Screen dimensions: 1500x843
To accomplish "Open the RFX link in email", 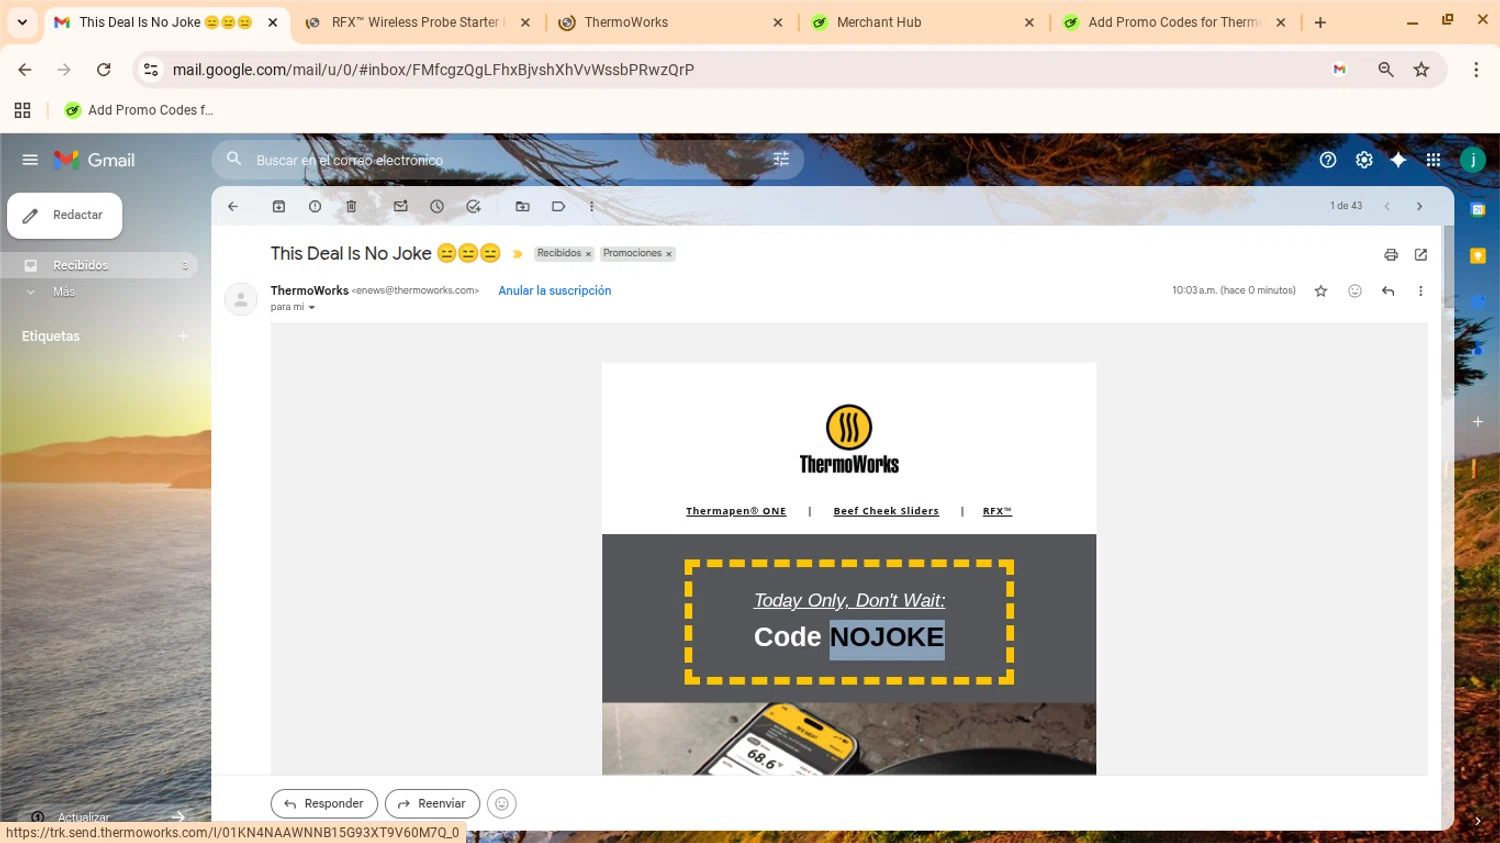I will point(997,511).
